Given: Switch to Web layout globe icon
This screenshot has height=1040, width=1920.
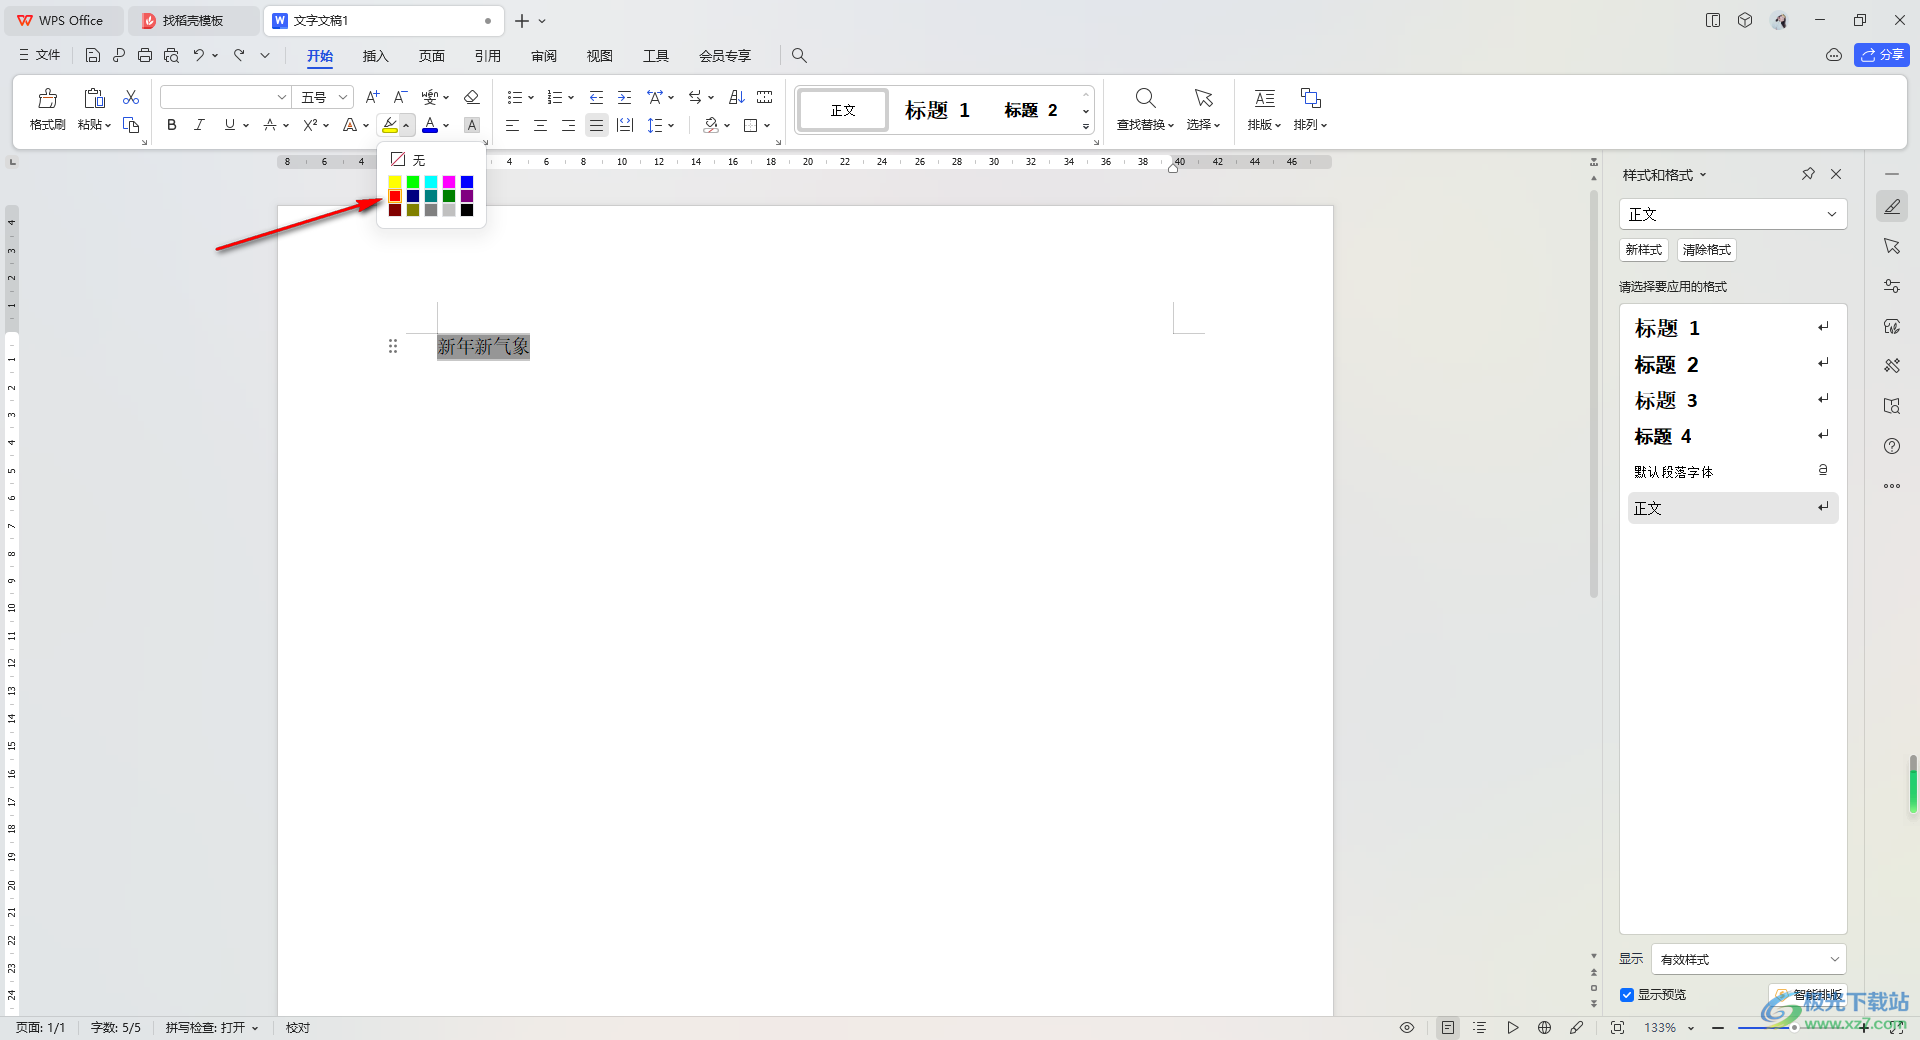Looking at the screenshot, I should pos(1545,1027).
